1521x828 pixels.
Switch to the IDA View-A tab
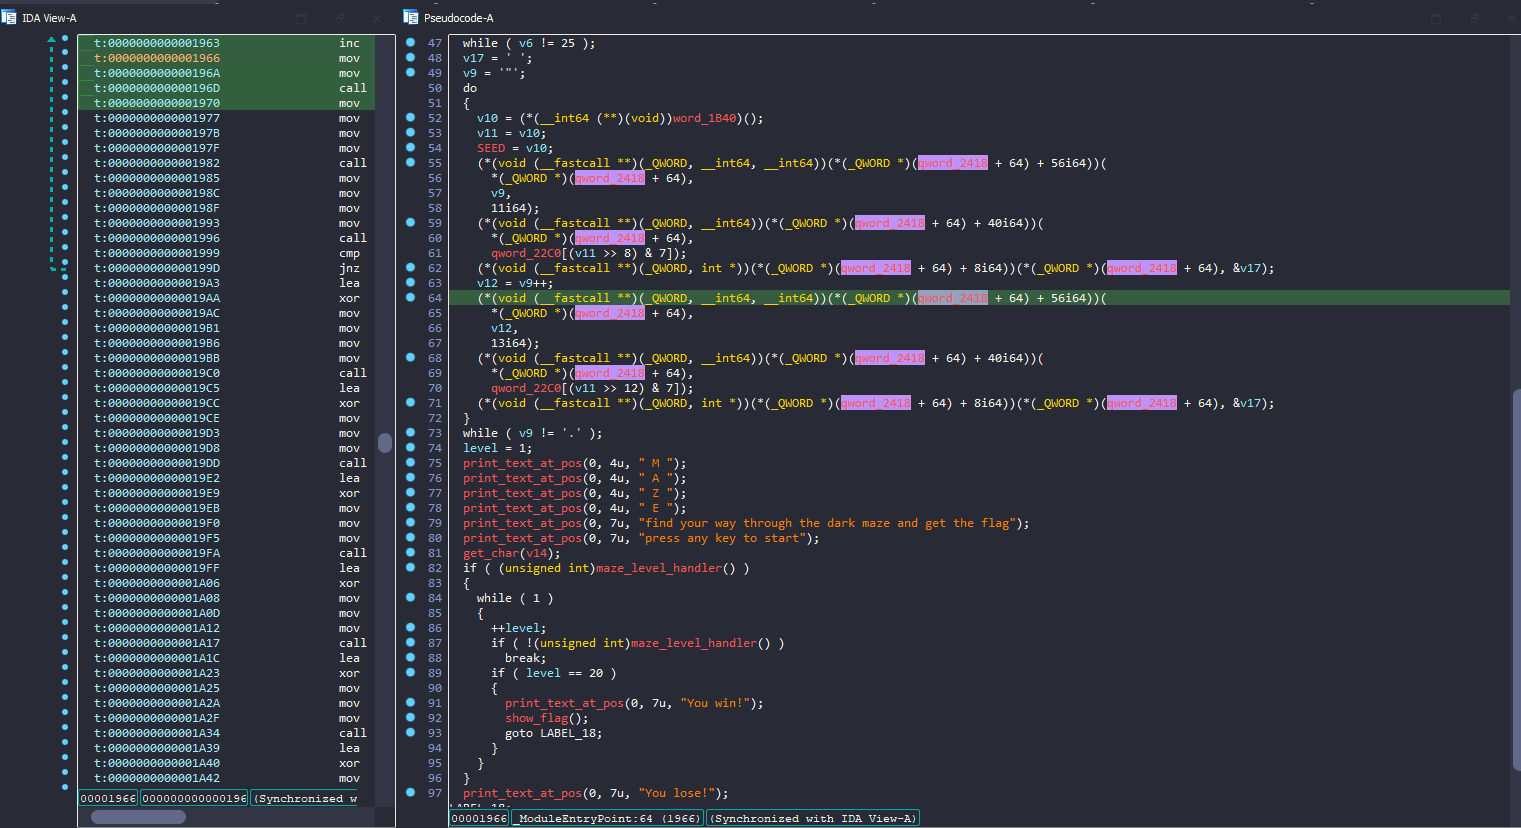point(49,18)
